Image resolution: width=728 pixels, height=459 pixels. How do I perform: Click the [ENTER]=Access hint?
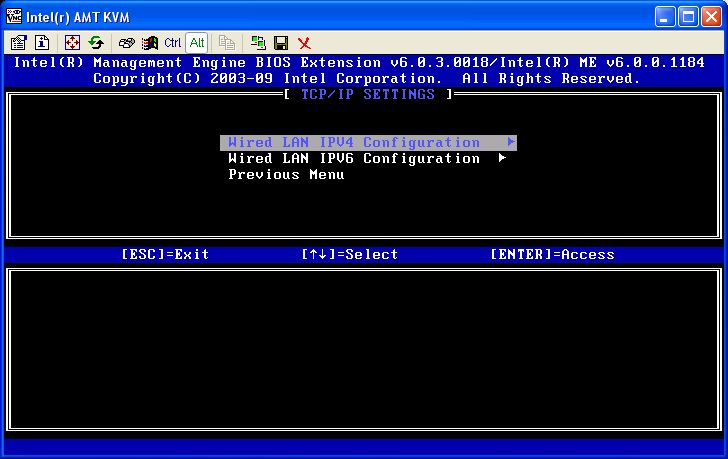pyautogui.click(x=552, y=255)
